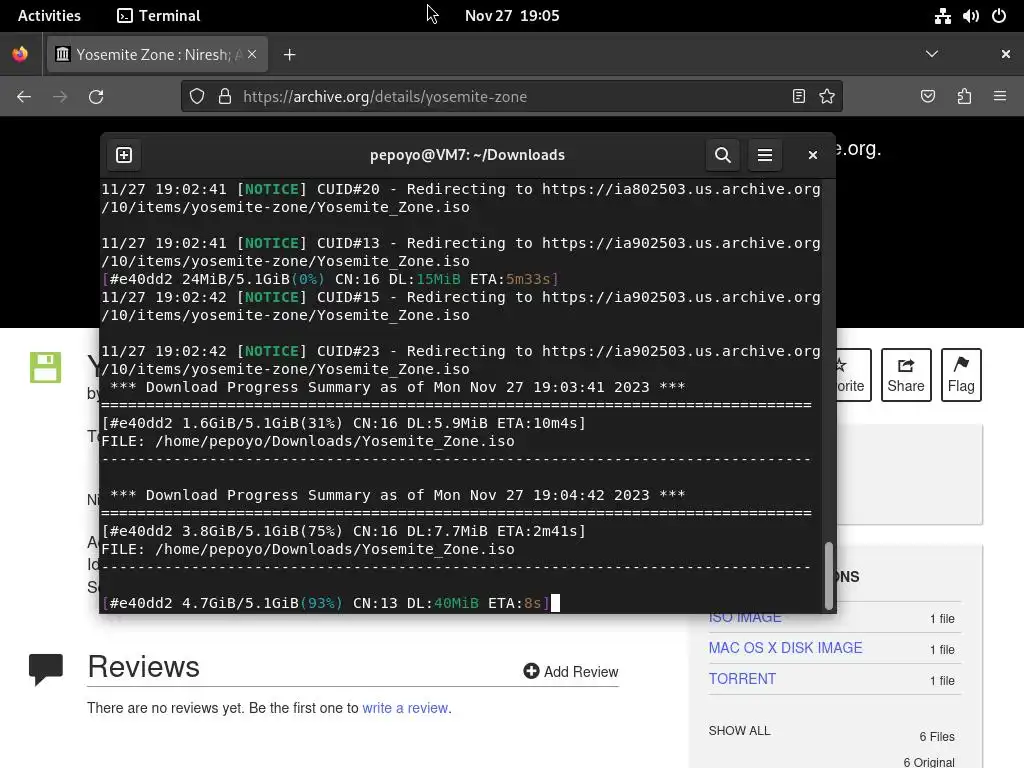Click the green floppy disk software icon

[x=45, y=367]
